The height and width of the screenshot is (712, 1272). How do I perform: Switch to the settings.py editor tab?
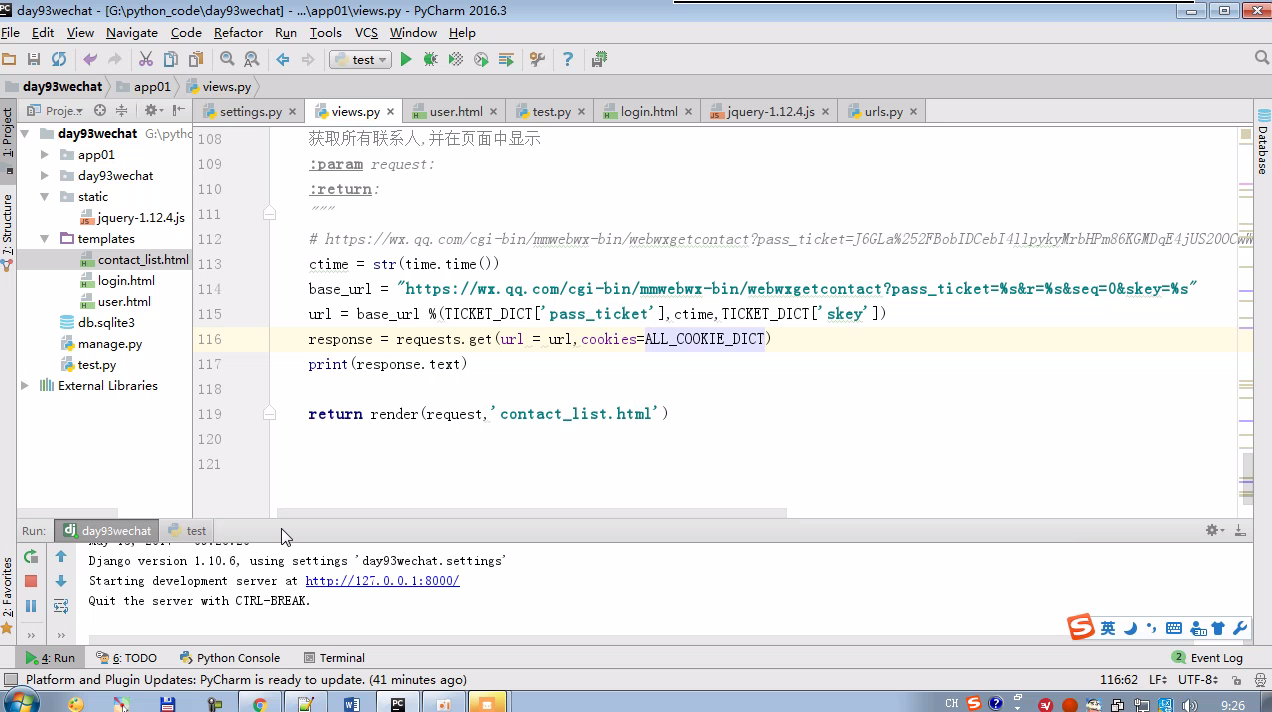[249, 112]
